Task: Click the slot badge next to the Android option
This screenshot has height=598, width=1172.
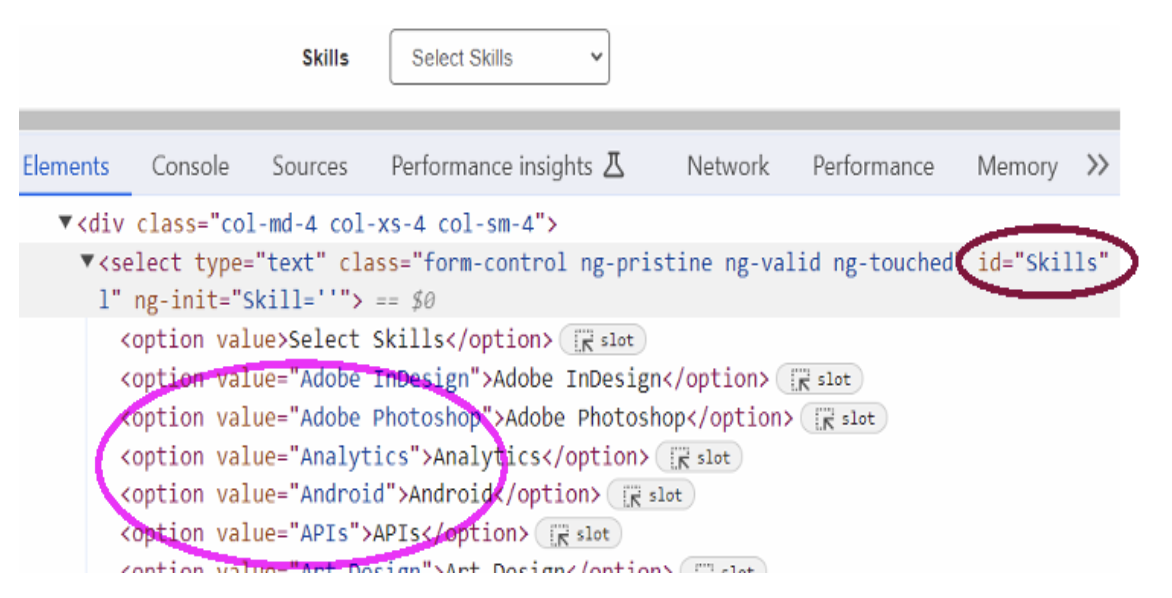Action: pos(651,495)
